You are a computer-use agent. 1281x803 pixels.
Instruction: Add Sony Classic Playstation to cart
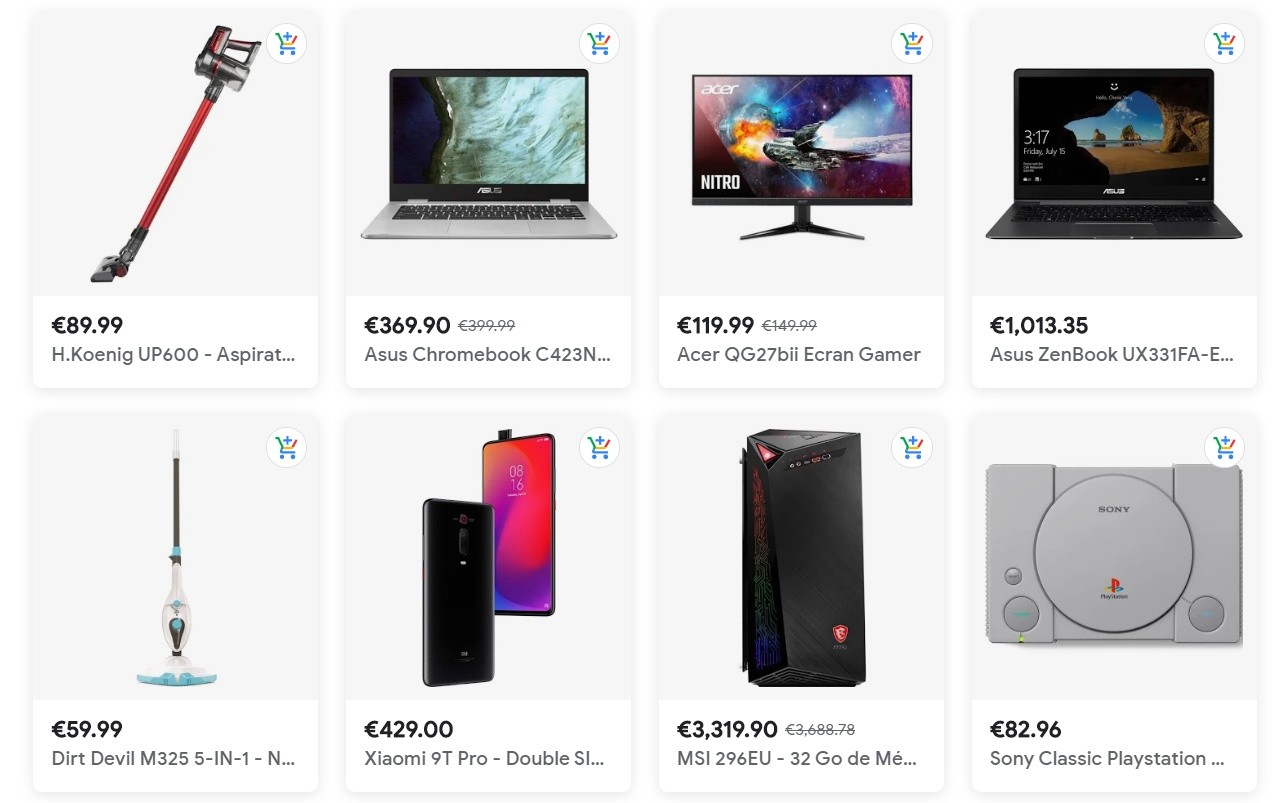(1225, 448)
